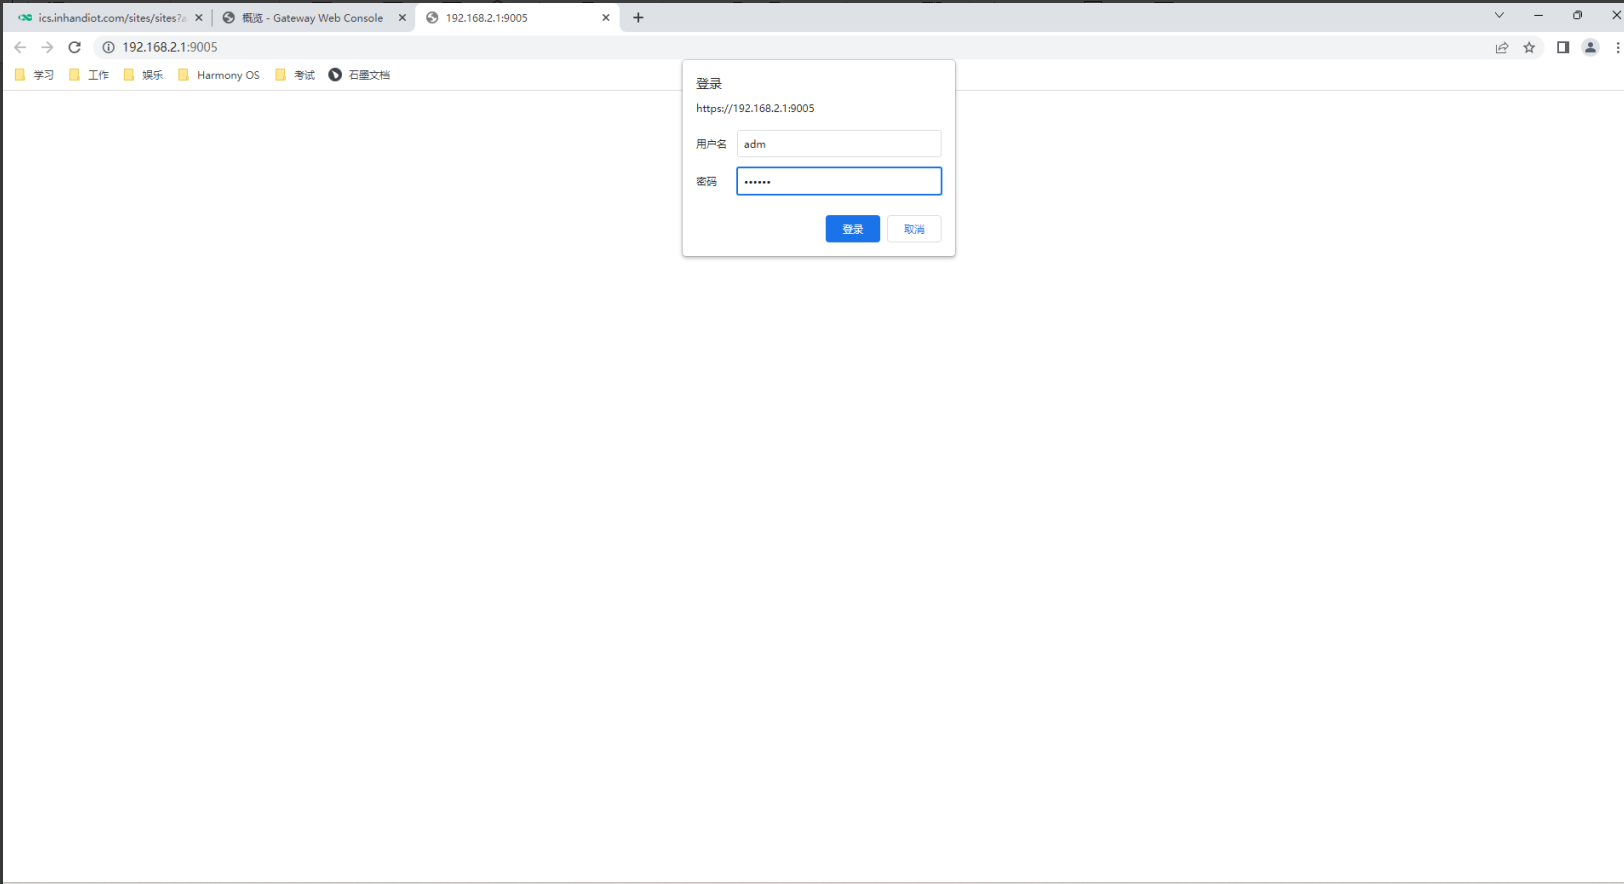Open new tab with plus icon
This screenshot has height=884, width=1624.
[x=638, y=17]
